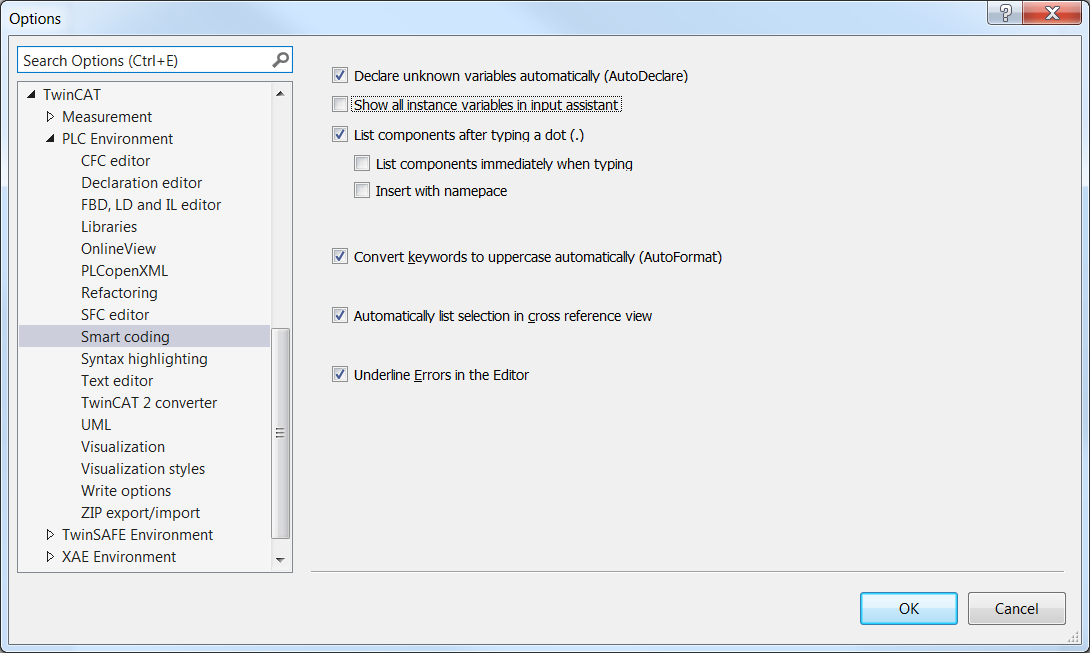This screenshot has width=1090, height=653.
Task: Select XAE Environment label
Action: click(x=119, y=557)
